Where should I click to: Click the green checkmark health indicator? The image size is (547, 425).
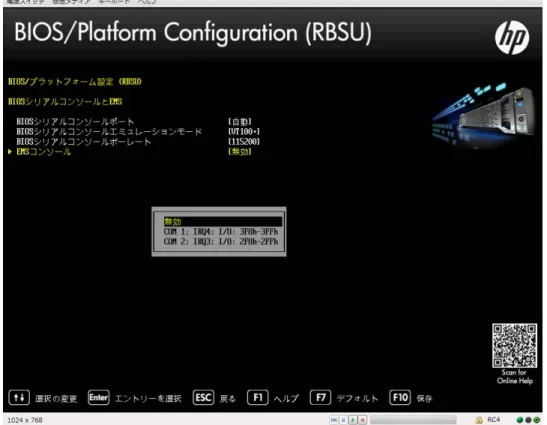[537, 420]
